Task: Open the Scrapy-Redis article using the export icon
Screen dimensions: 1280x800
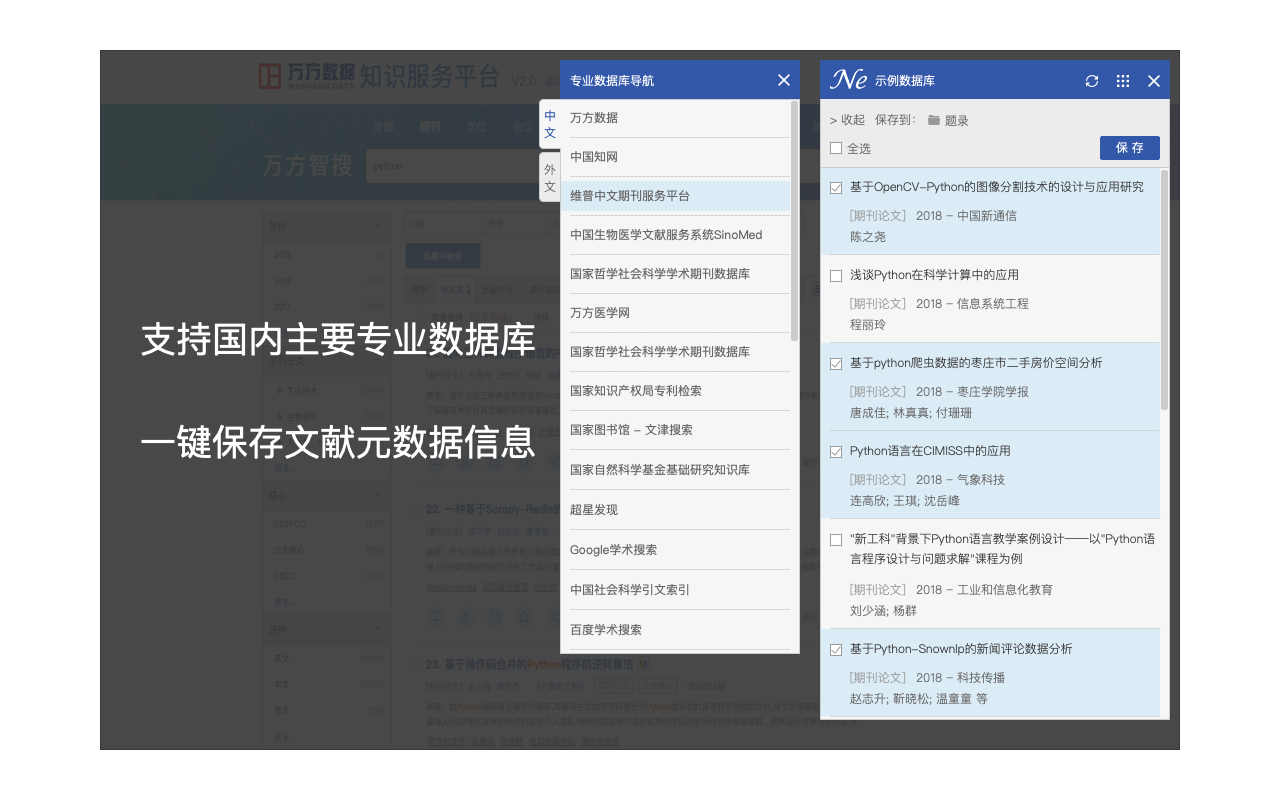Action: [496, 617]
